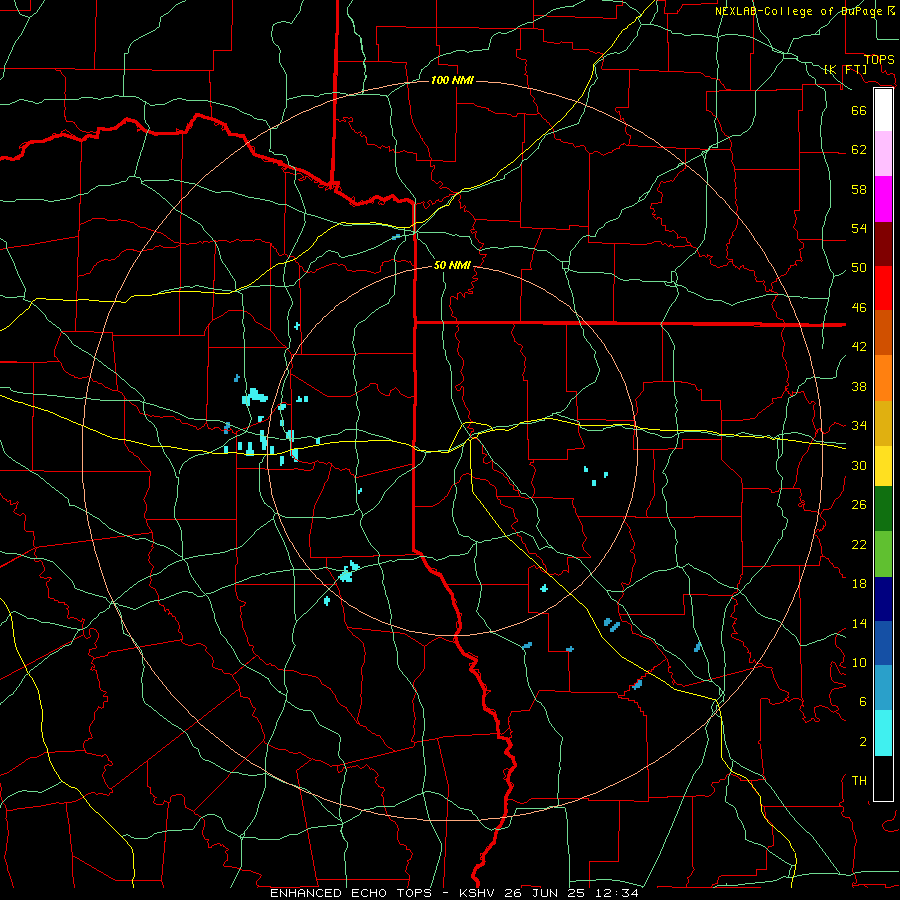Click the navy blue swatch below 18

click(x=883, y=599)
